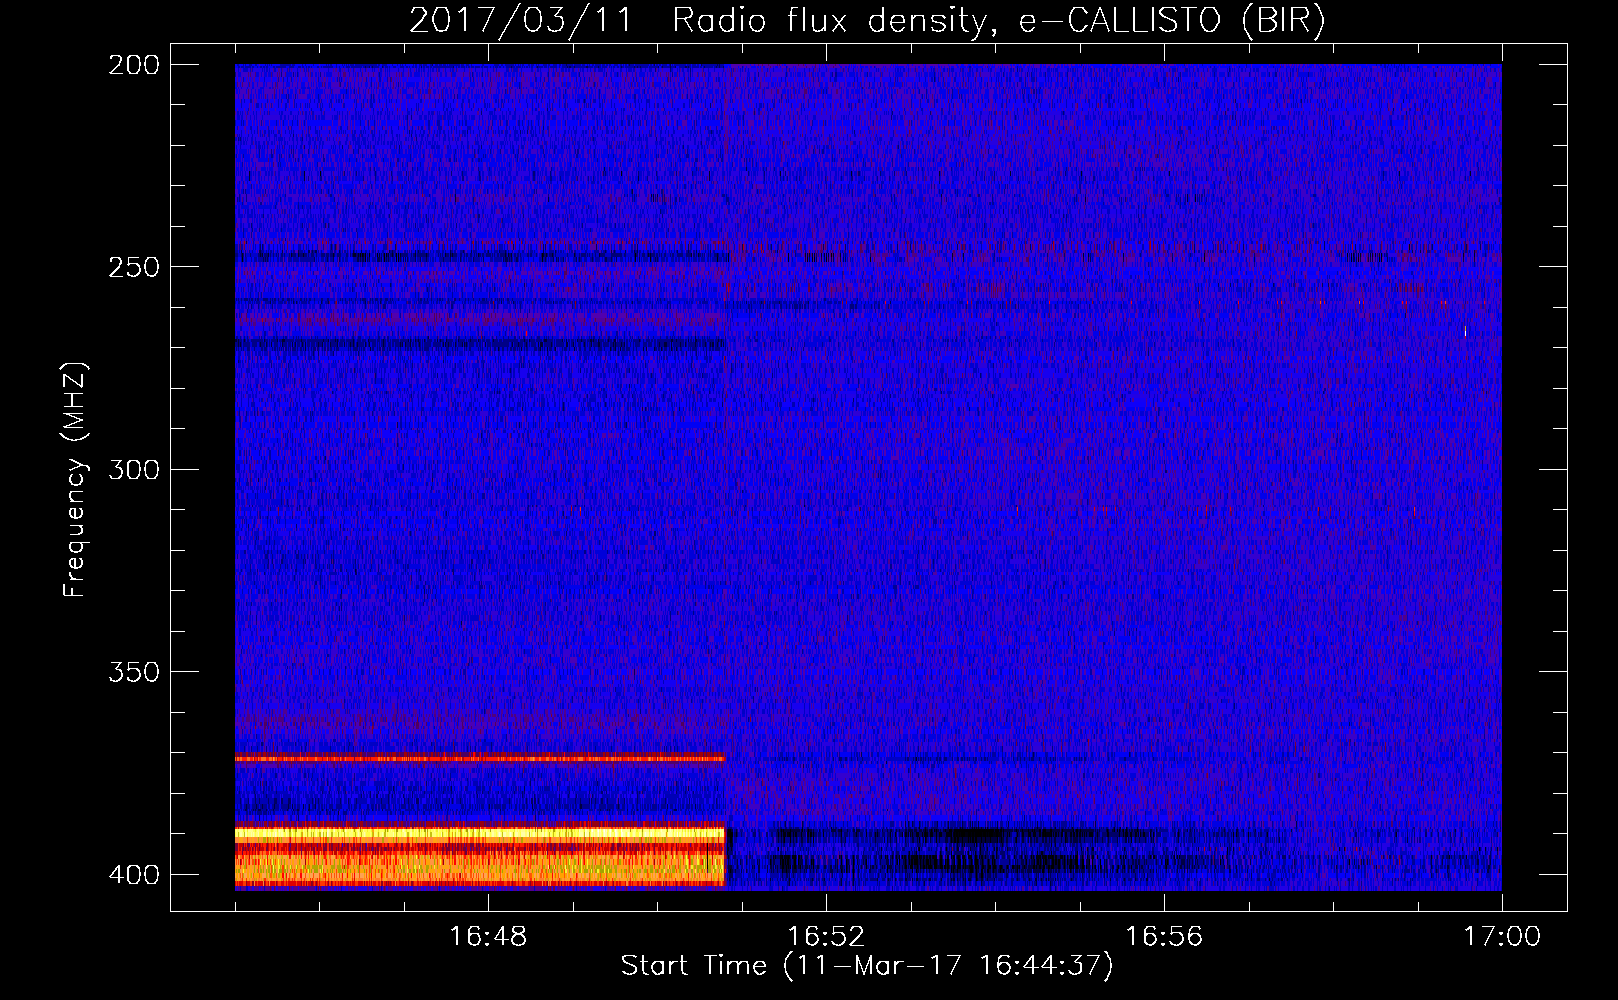Click the 250 frequency tick label

tap(134, 267)
